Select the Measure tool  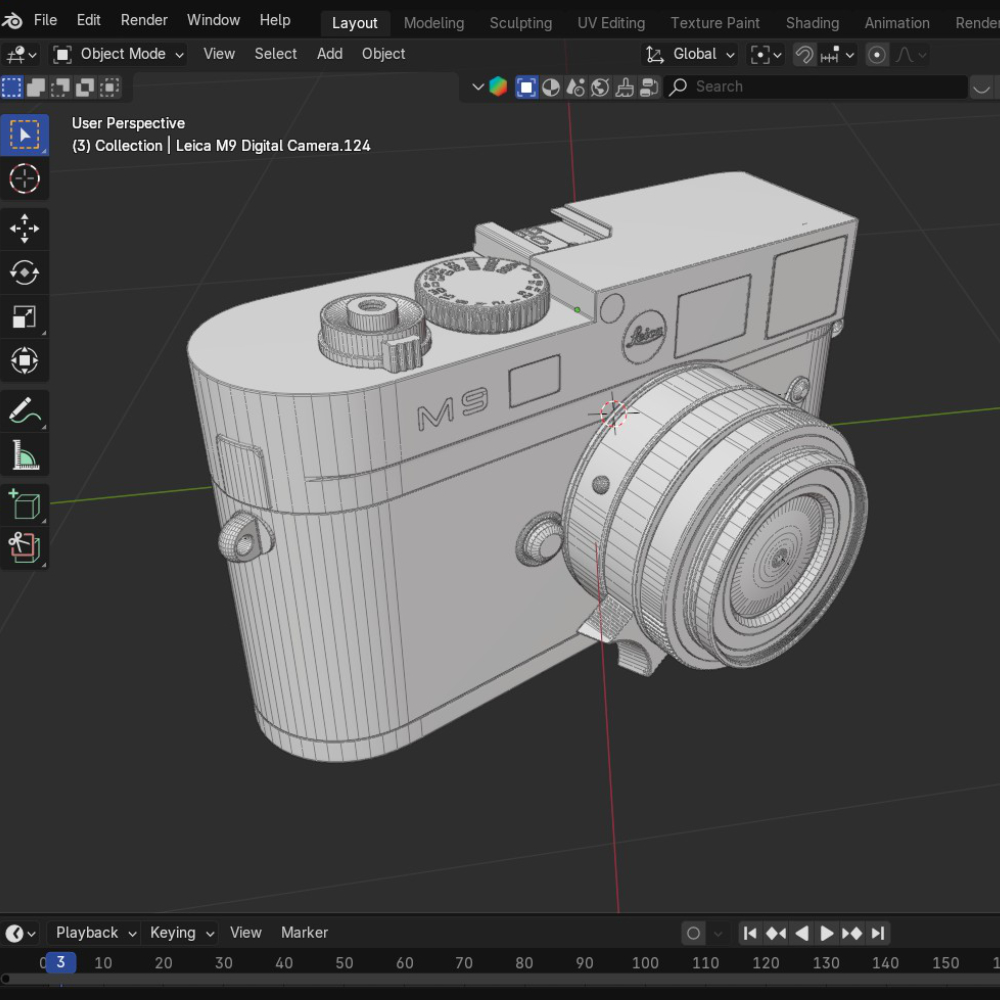24,456
